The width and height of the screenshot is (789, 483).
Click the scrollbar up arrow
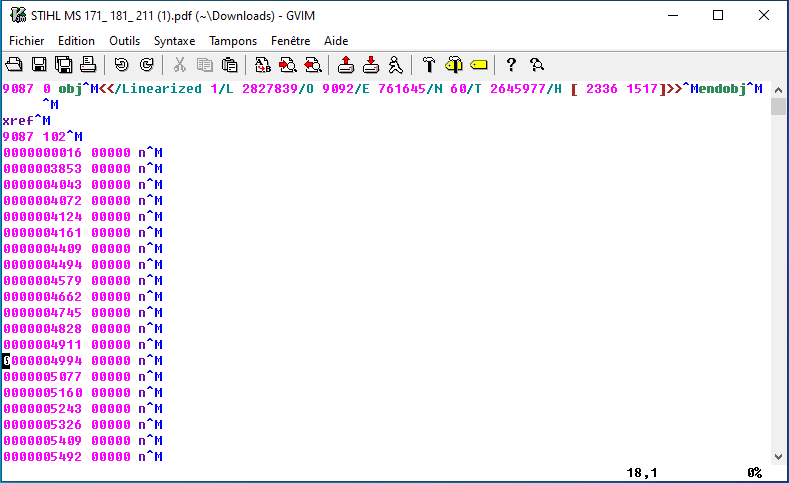[x=778, y=90]
